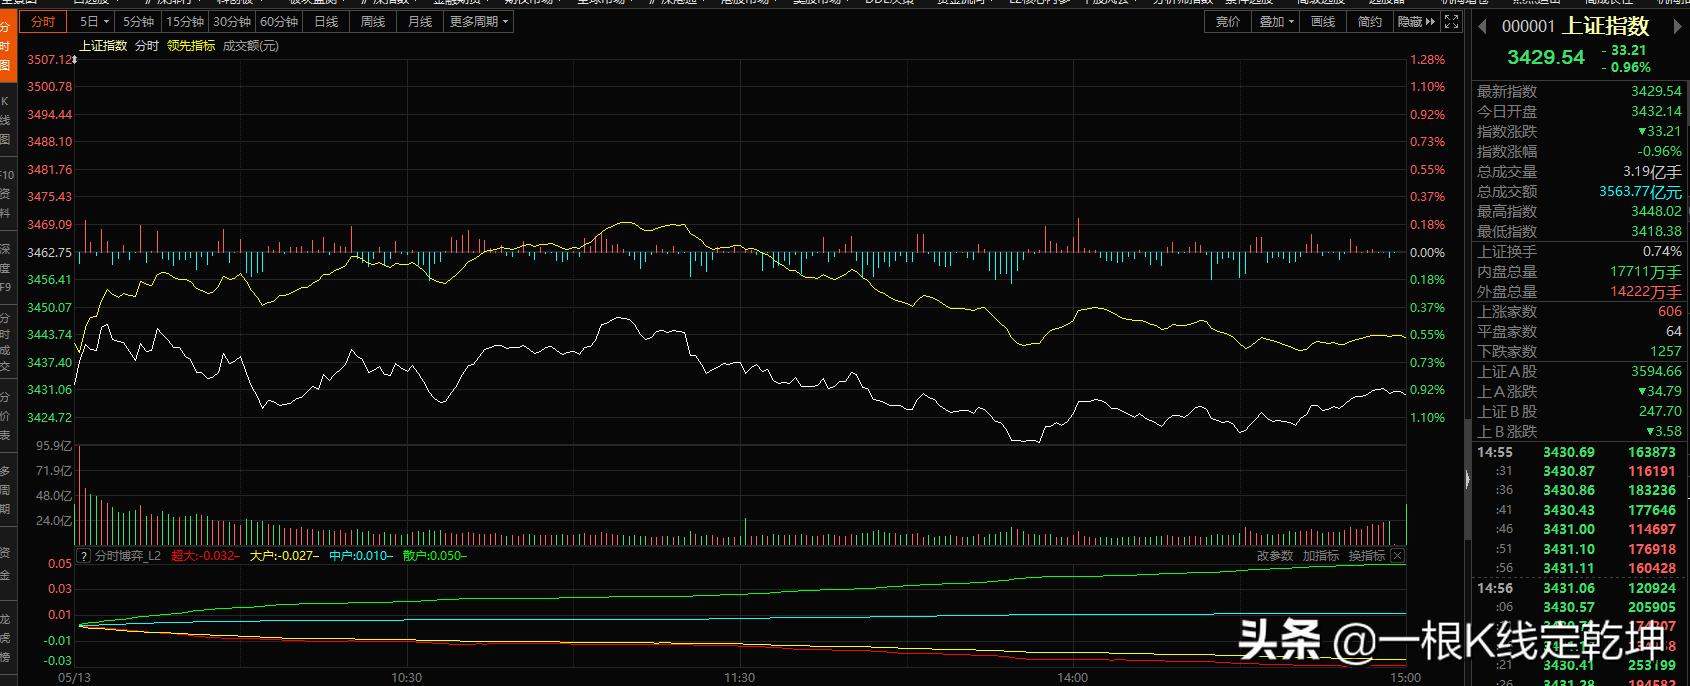Open the 叠加 overlay dropdown
The height and width of the screenshot is (686, 1690).
1276,21
